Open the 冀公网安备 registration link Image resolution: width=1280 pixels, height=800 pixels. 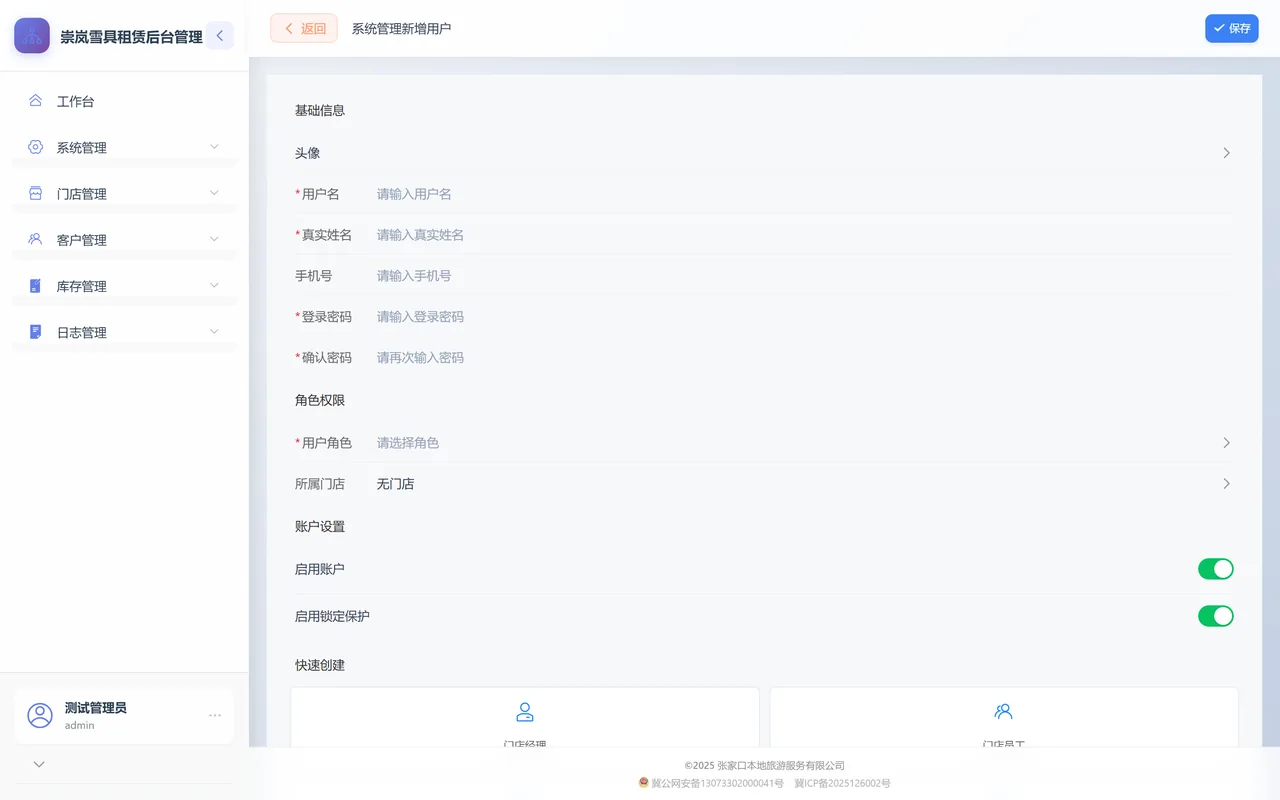[x=718, y=783]
